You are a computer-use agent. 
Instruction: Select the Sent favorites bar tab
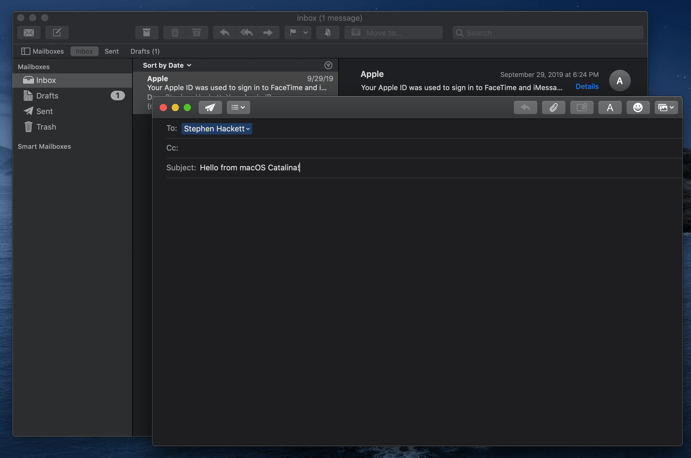(x=111, y=51)
